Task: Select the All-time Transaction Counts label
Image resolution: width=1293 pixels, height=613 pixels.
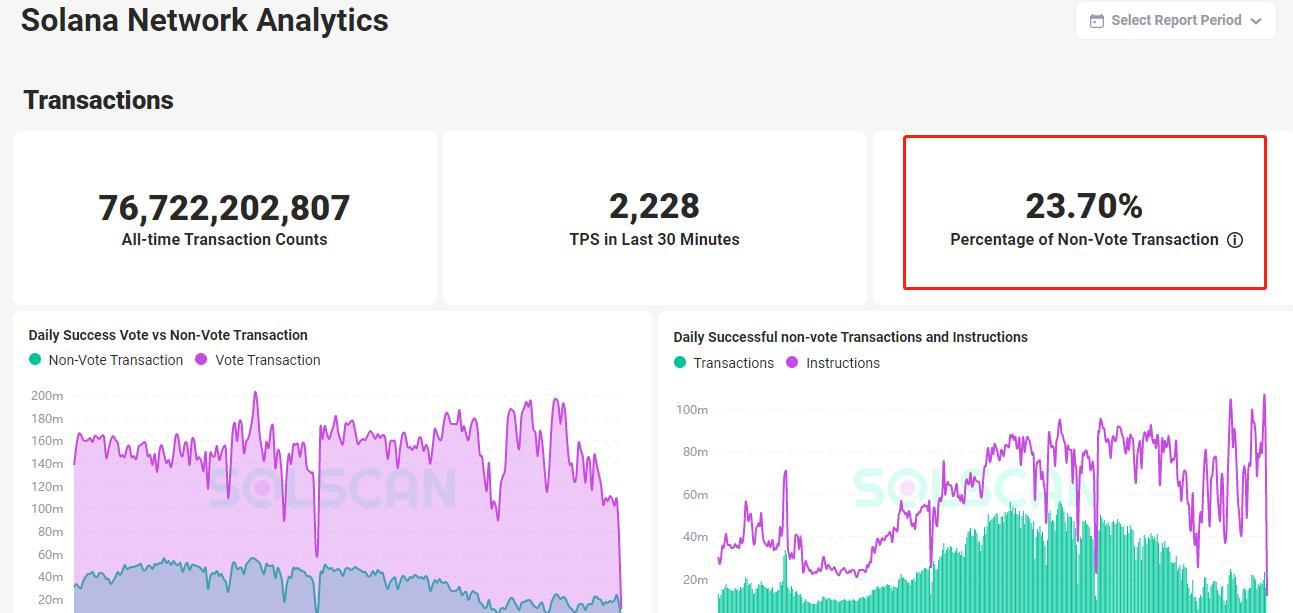Action: click(x=224, y=240)
